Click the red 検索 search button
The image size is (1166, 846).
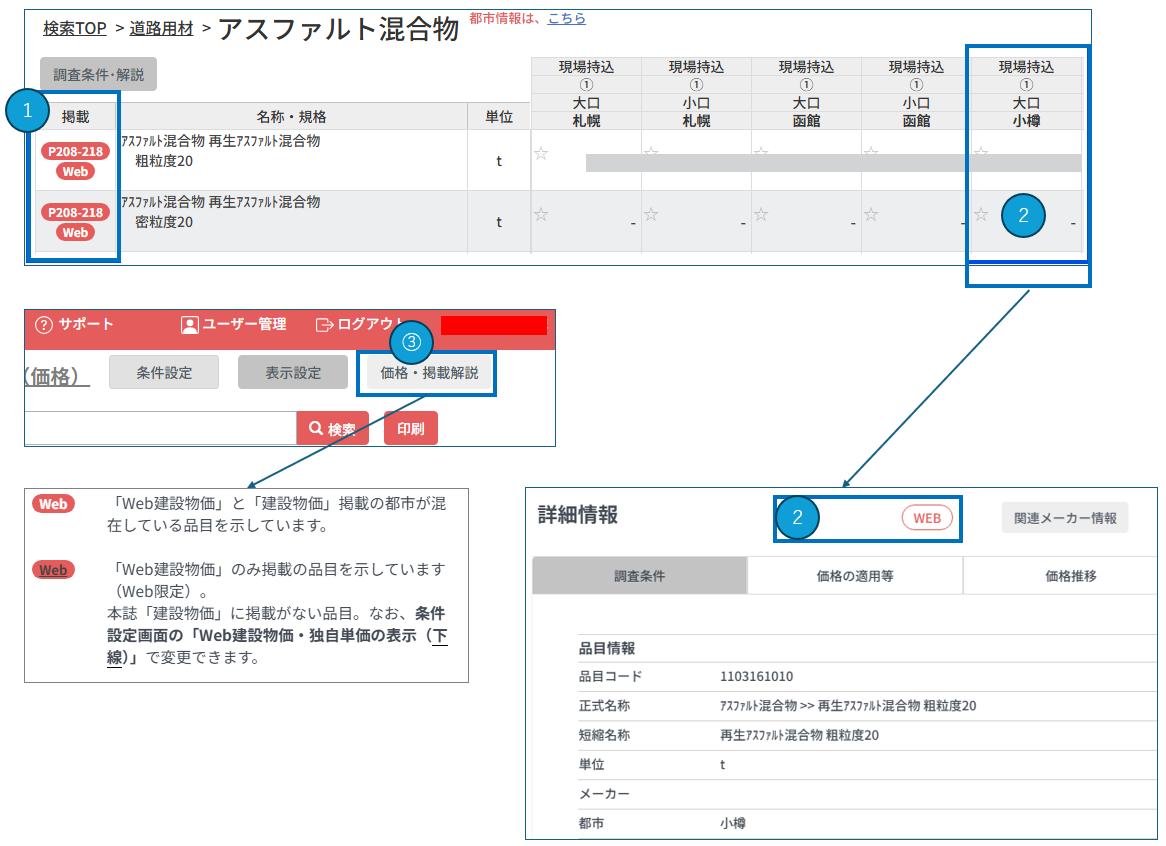click(x=332, y=428)
